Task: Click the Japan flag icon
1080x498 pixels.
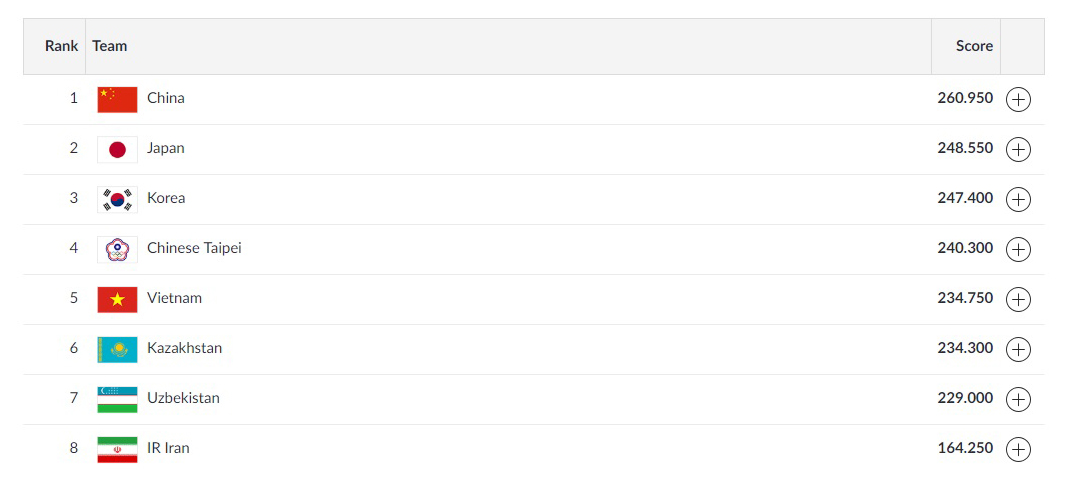Action: coord(117,149)
